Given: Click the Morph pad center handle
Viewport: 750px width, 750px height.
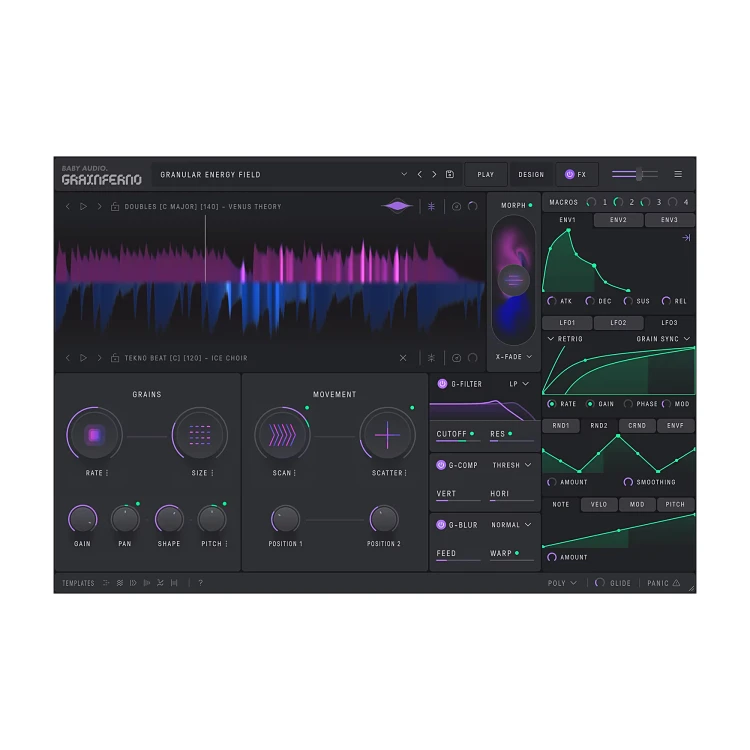Looking at the screenshot, I should coord(513,280).
